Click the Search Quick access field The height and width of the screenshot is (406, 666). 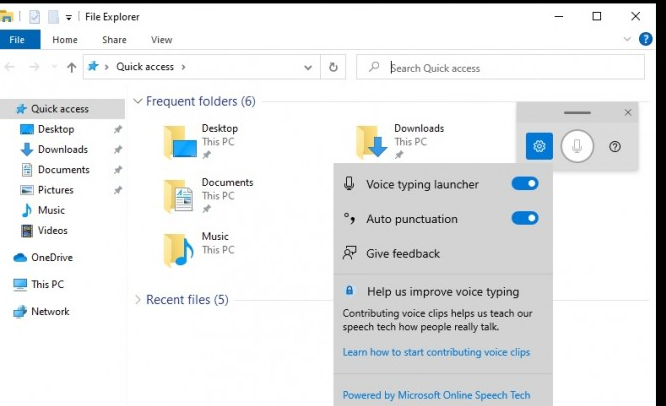click(x=500, y=67)
